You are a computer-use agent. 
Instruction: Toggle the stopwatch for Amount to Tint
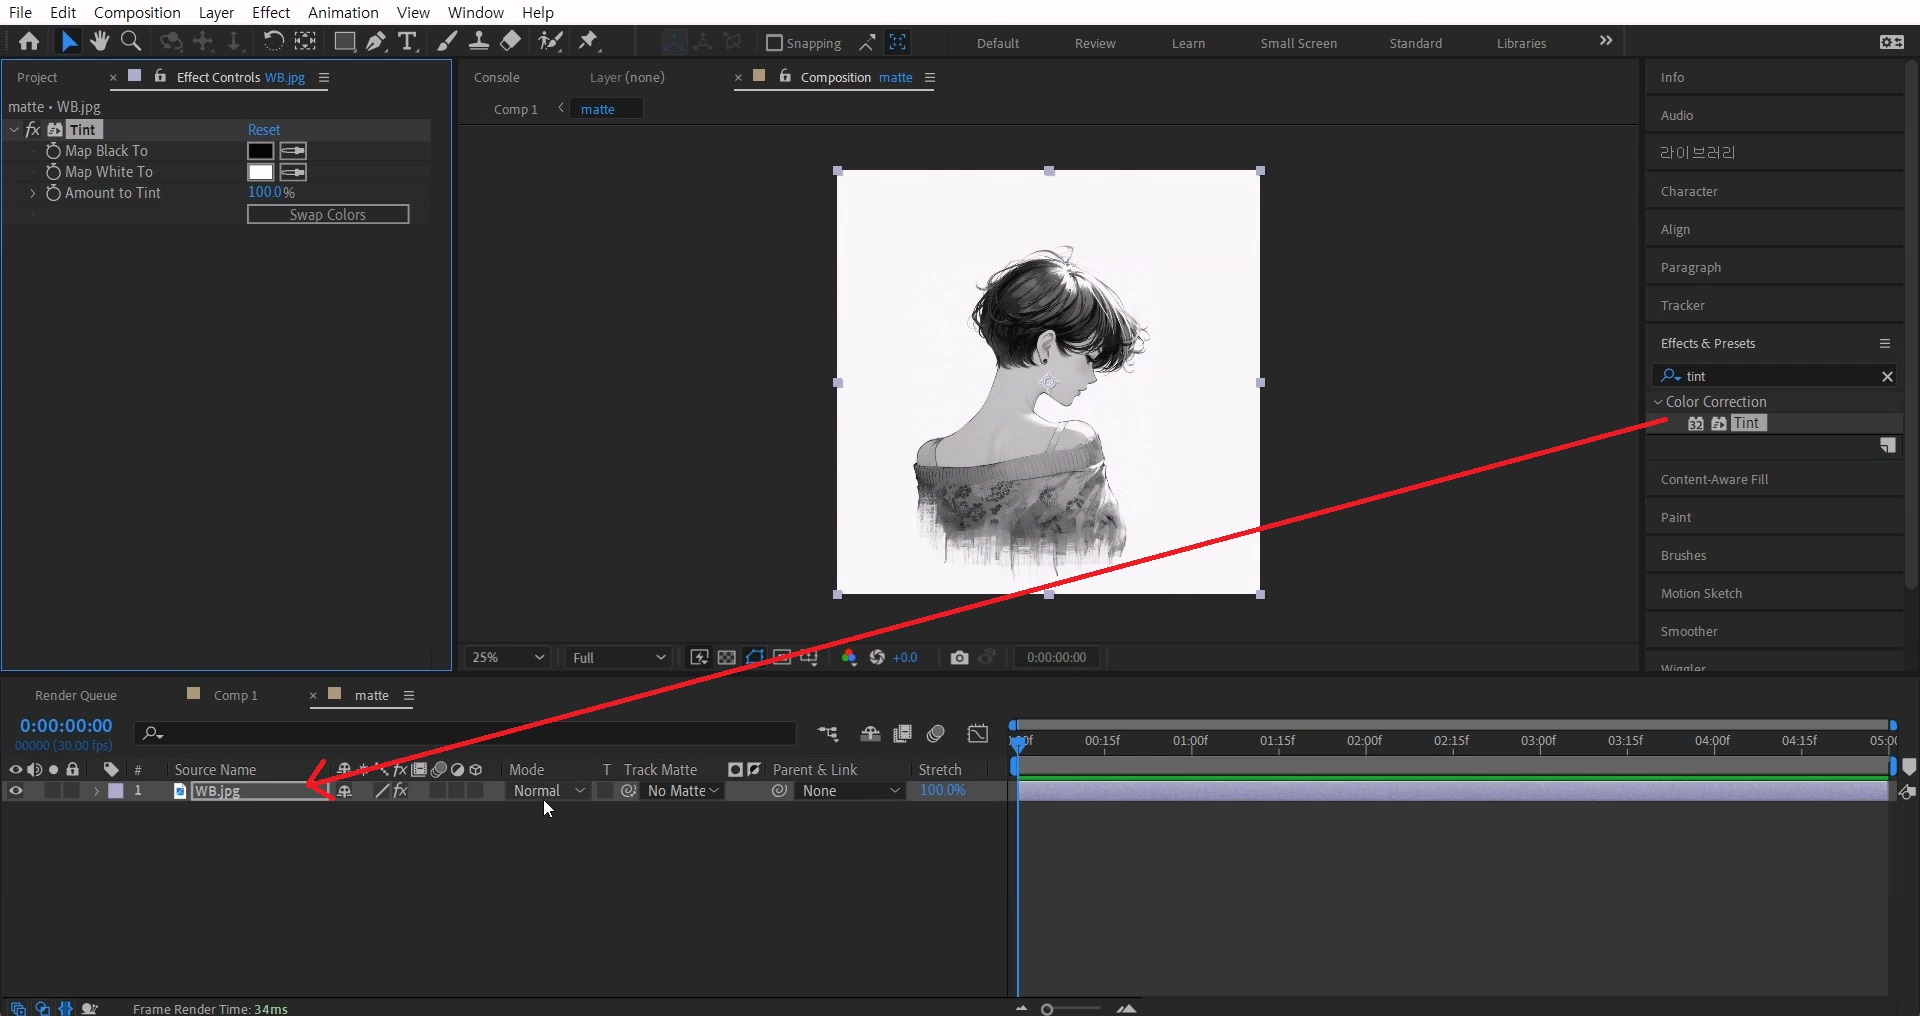click(x=54, y=193)
